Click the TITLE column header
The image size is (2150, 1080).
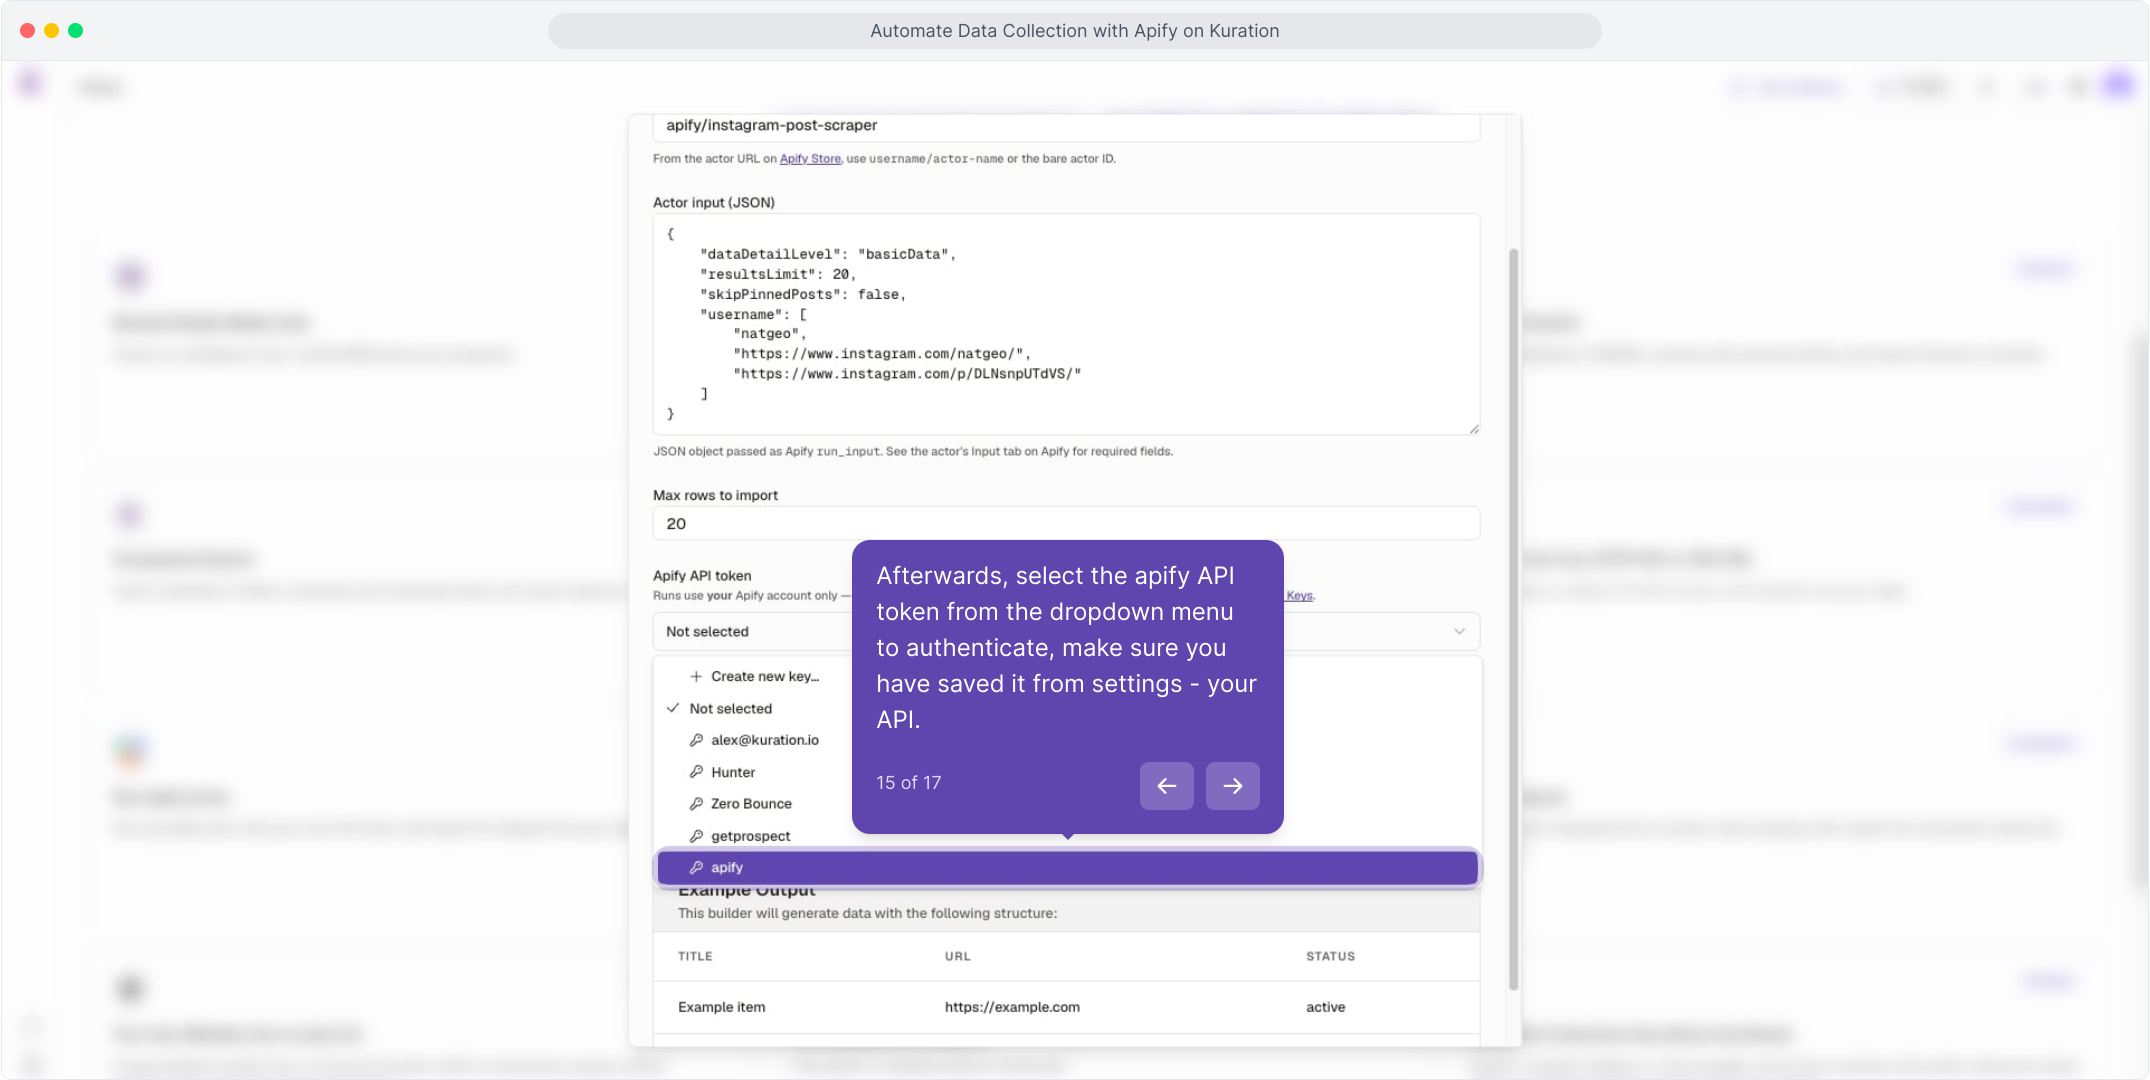695,956
